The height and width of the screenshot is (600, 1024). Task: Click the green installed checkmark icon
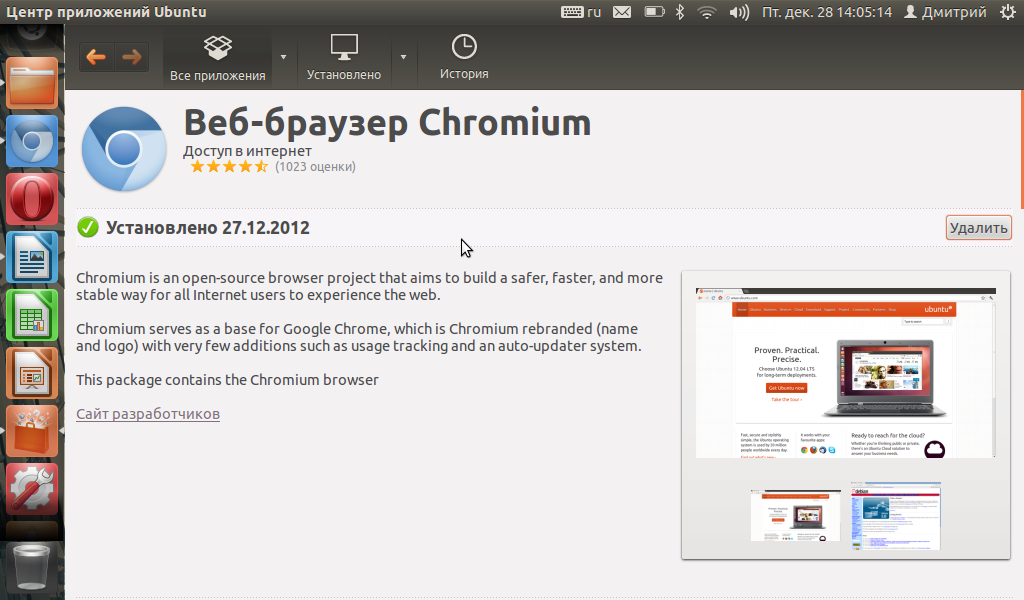click(x=88, y=227)
